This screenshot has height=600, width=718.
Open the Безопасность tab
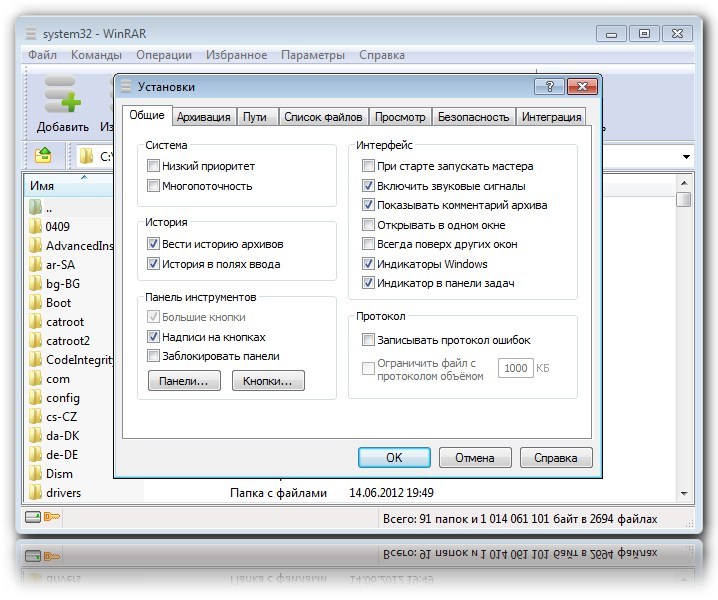click(473, 117)
